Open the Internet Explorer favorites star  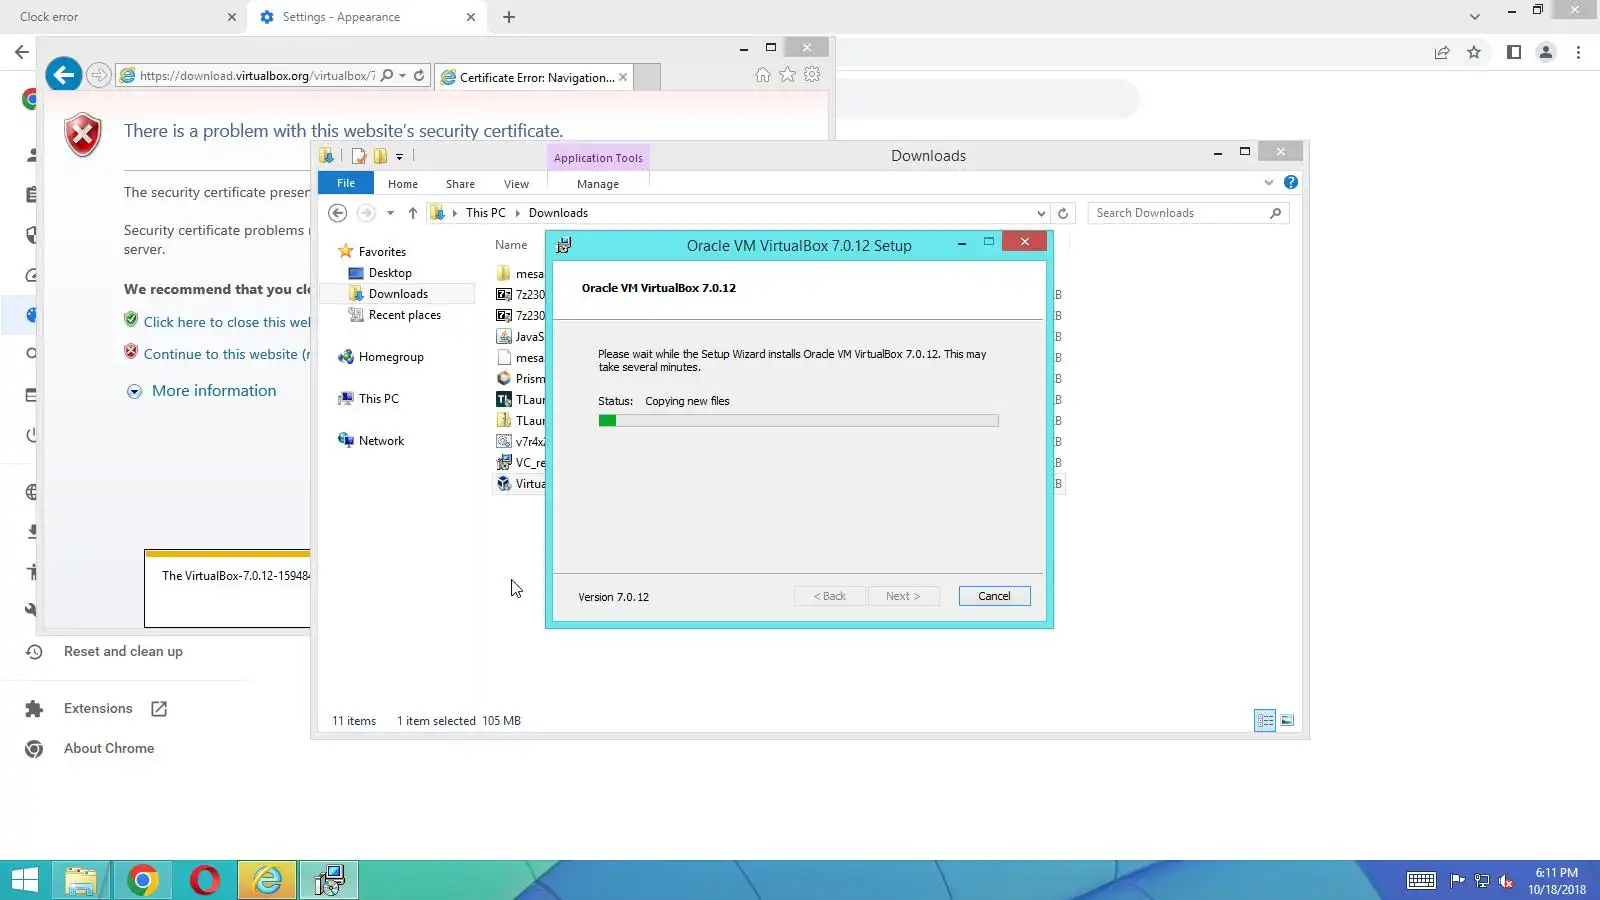click(x=788, y=75)
